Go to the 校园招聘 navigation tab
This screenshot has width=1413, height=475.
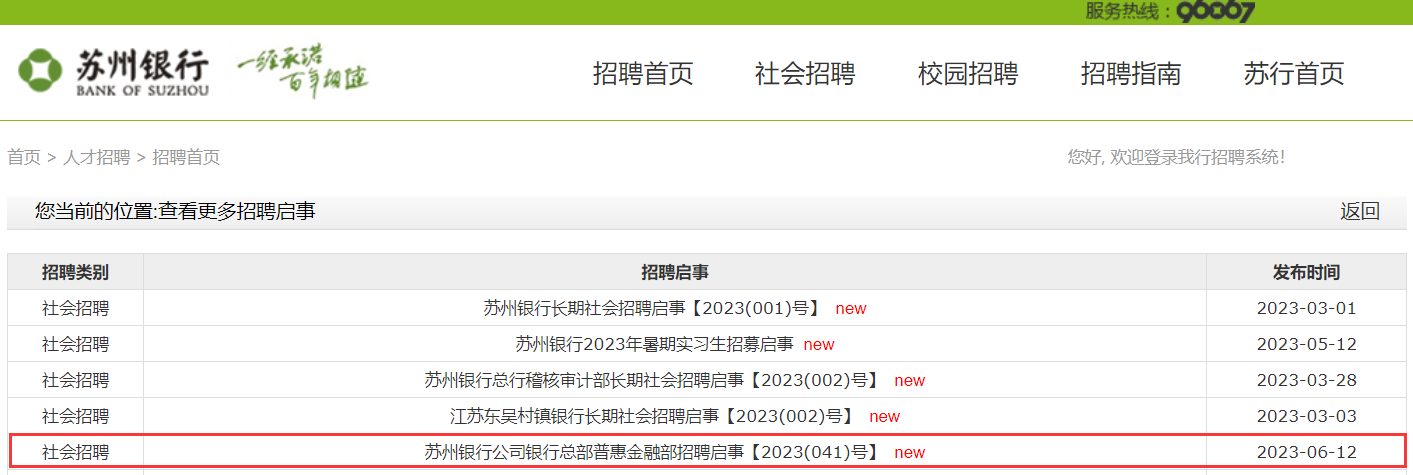968,73
